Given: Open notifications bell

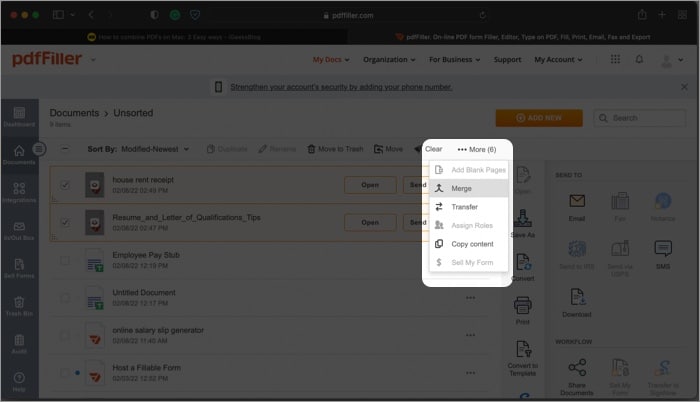Looking at the screenshot, I should click(x=639, y=59).
